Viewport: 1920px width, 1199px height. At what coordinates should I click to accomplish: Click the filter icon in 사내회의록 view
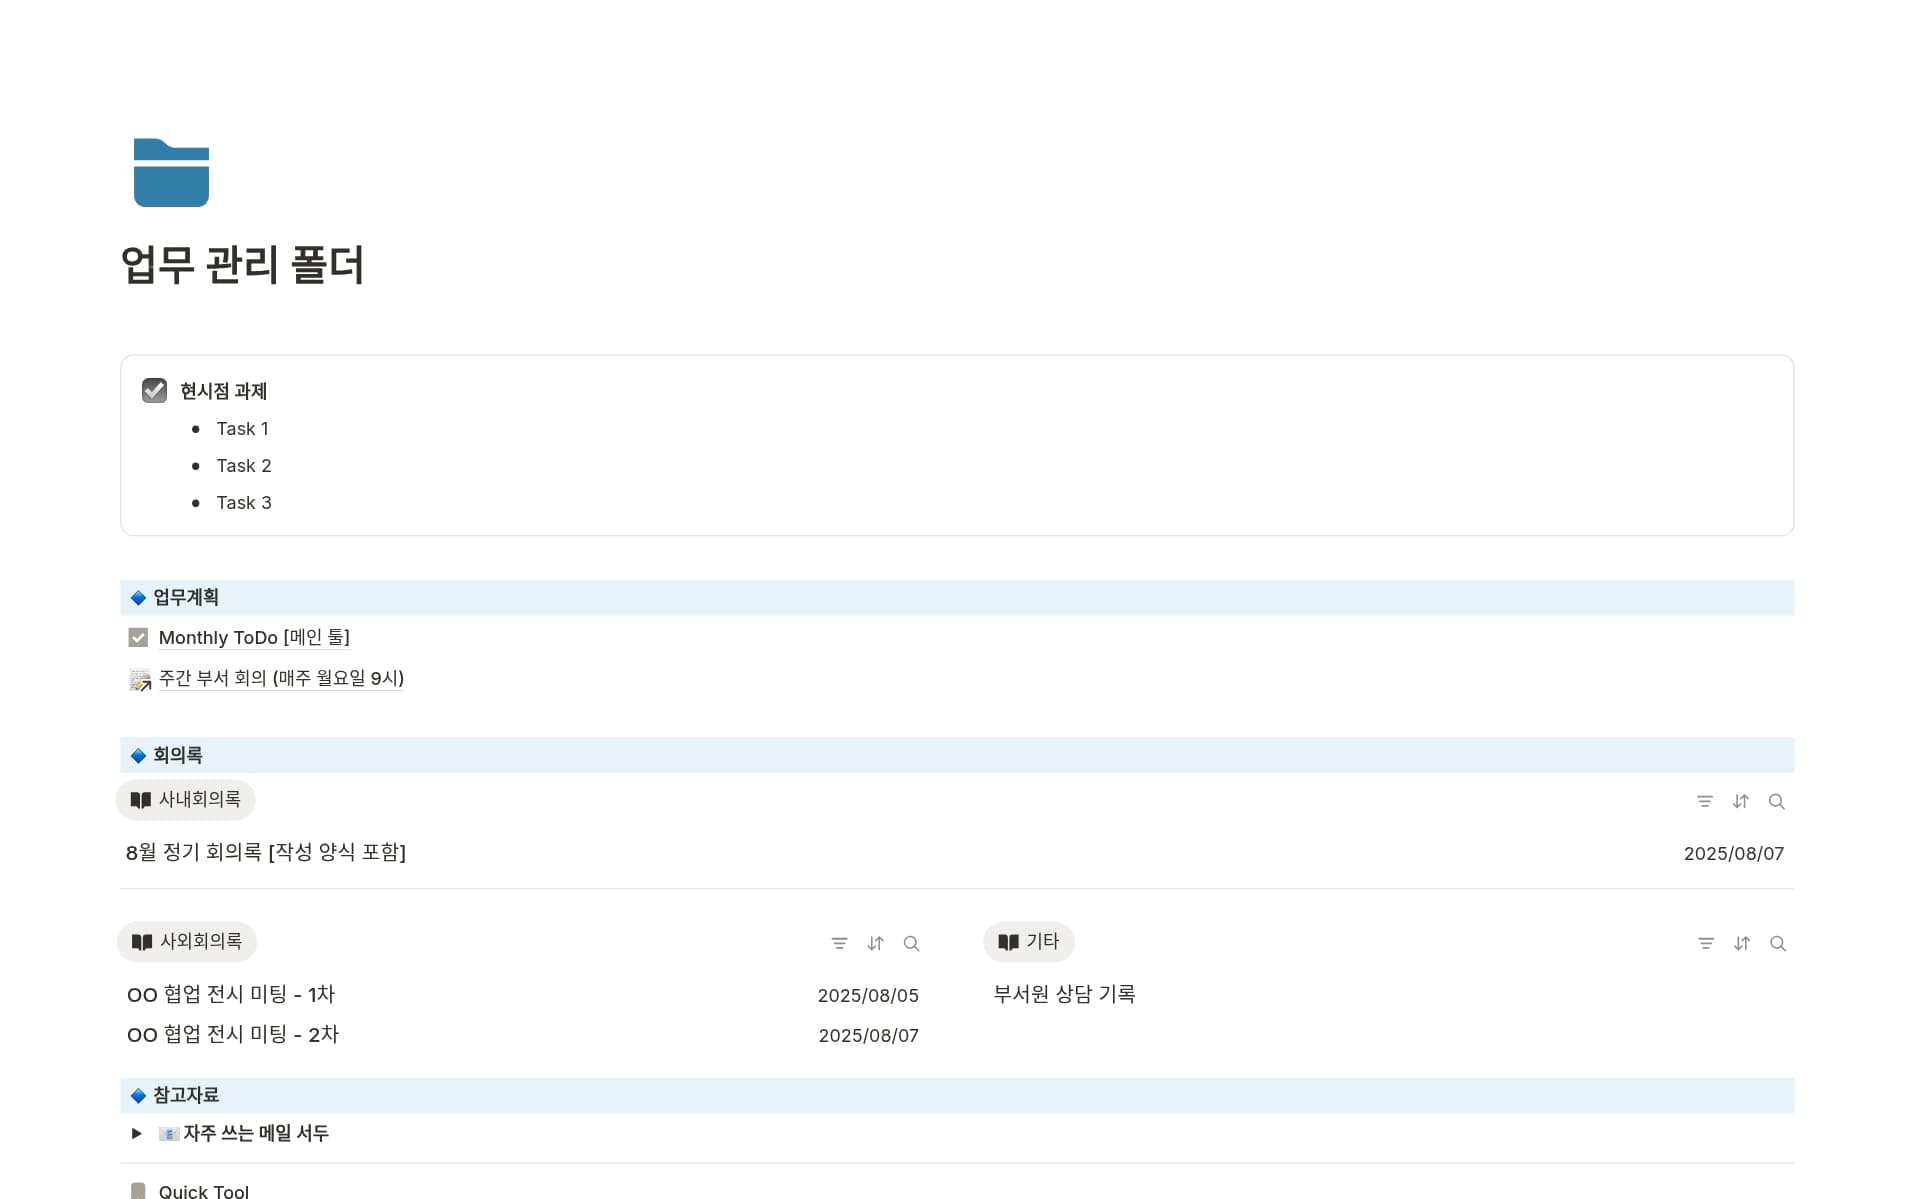click(x=1705, y=802)
